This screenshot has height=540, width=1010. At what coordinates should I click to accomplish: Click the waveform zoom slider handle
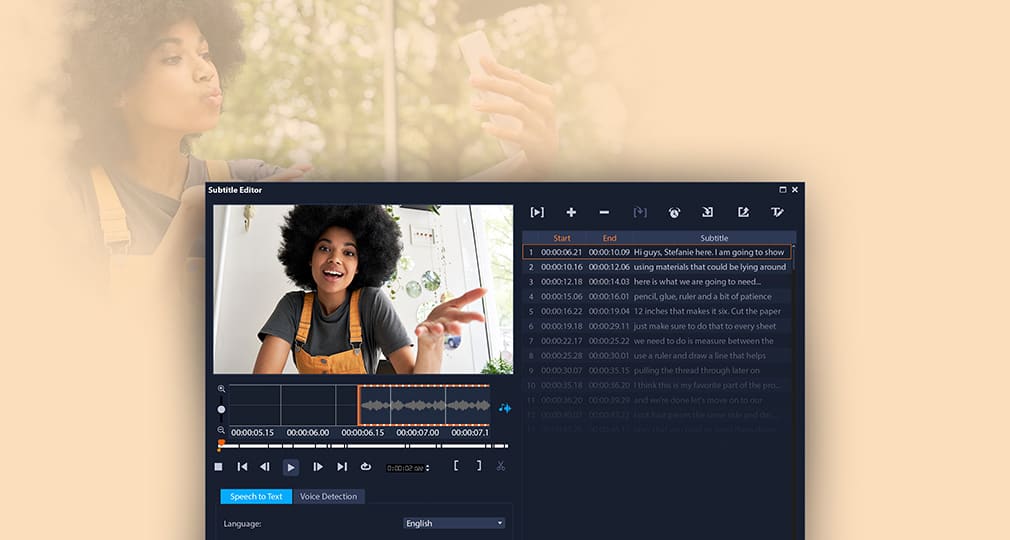tap(221, 409)
